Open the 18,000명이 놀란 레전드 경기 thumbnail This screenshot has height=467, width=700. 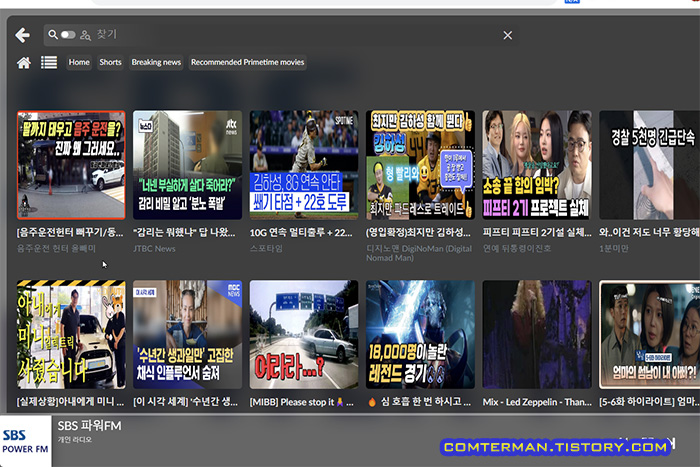421,334
